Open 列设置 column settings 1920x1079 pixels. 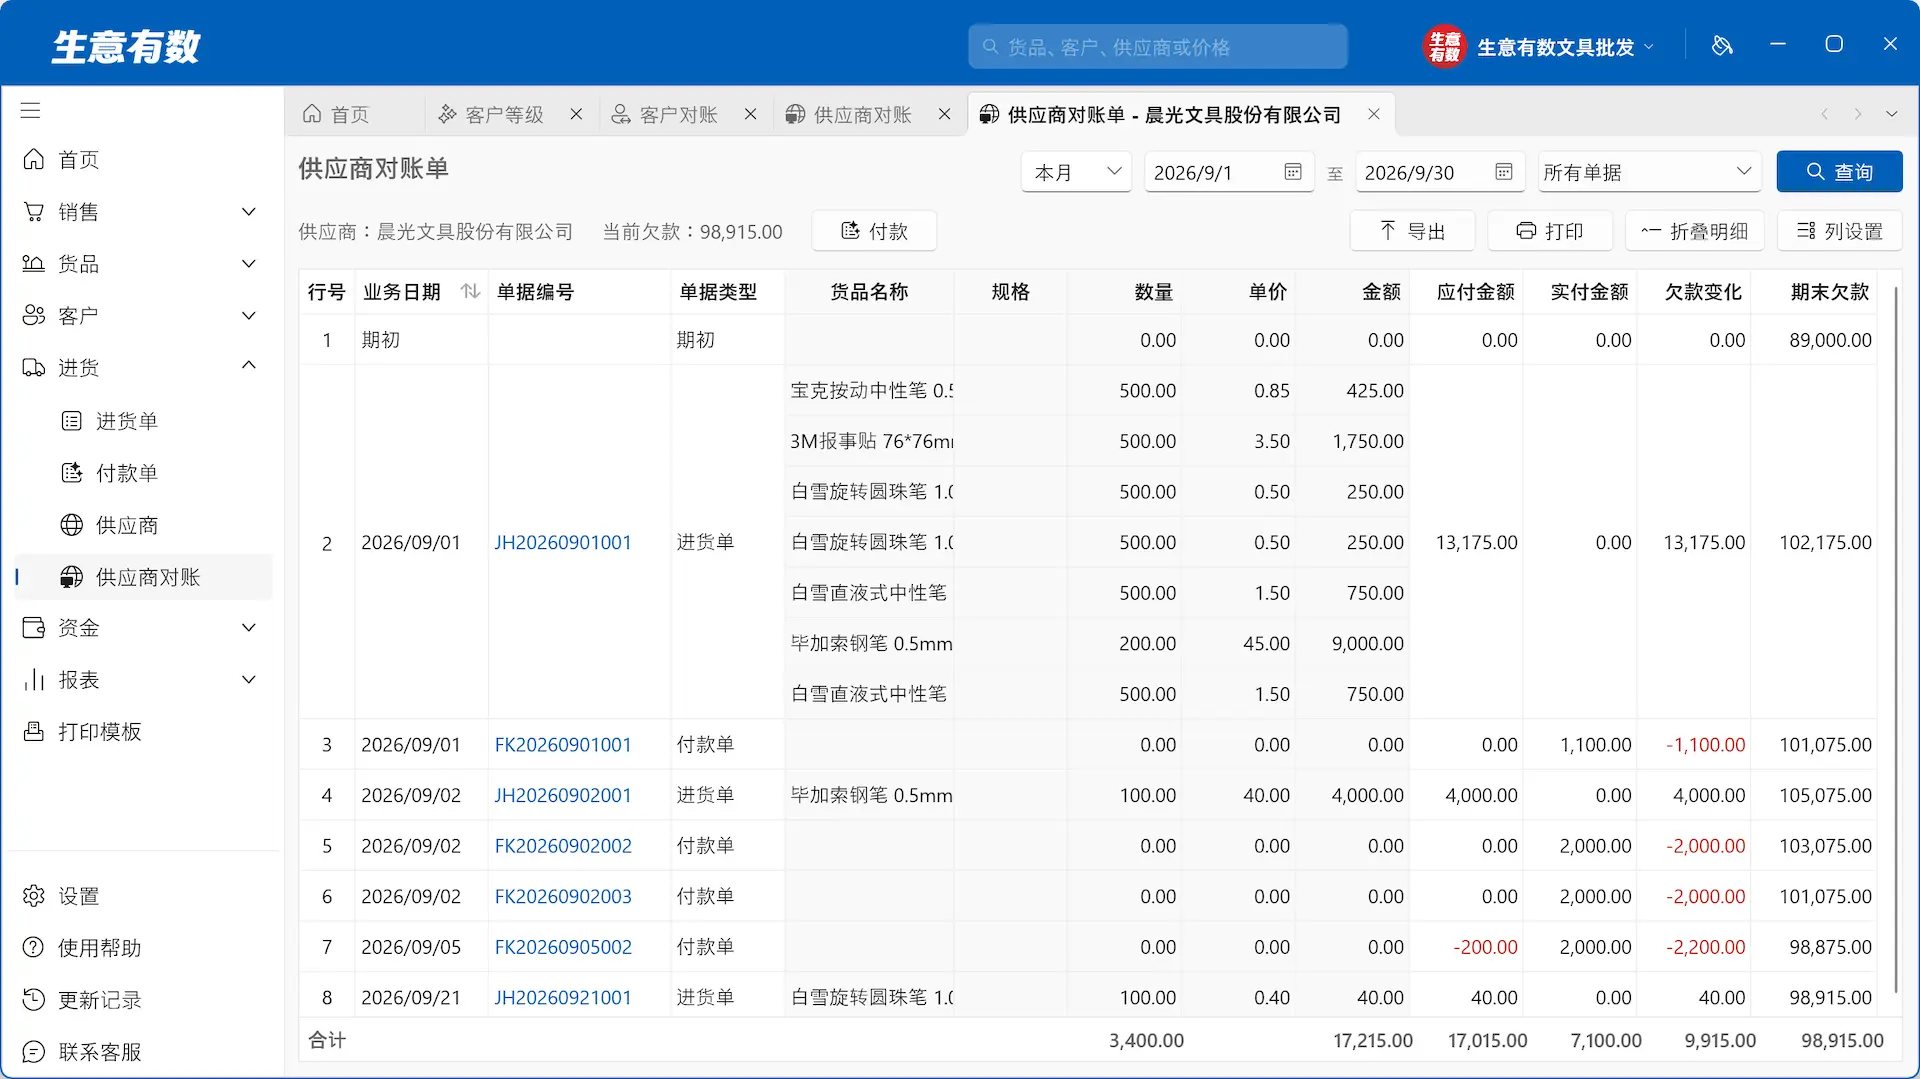pos(1839,231)
